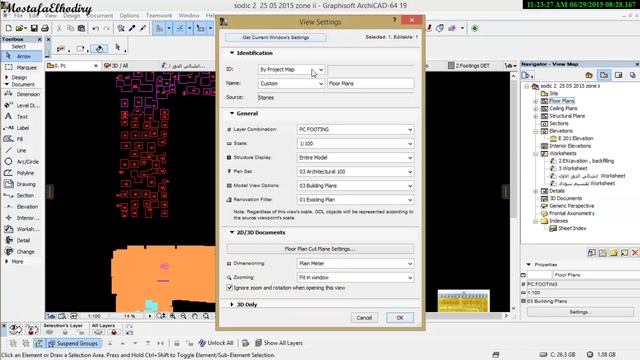Expand the 3D Only section
This screenshot has height=360, width=640.
tap(232, 304)
